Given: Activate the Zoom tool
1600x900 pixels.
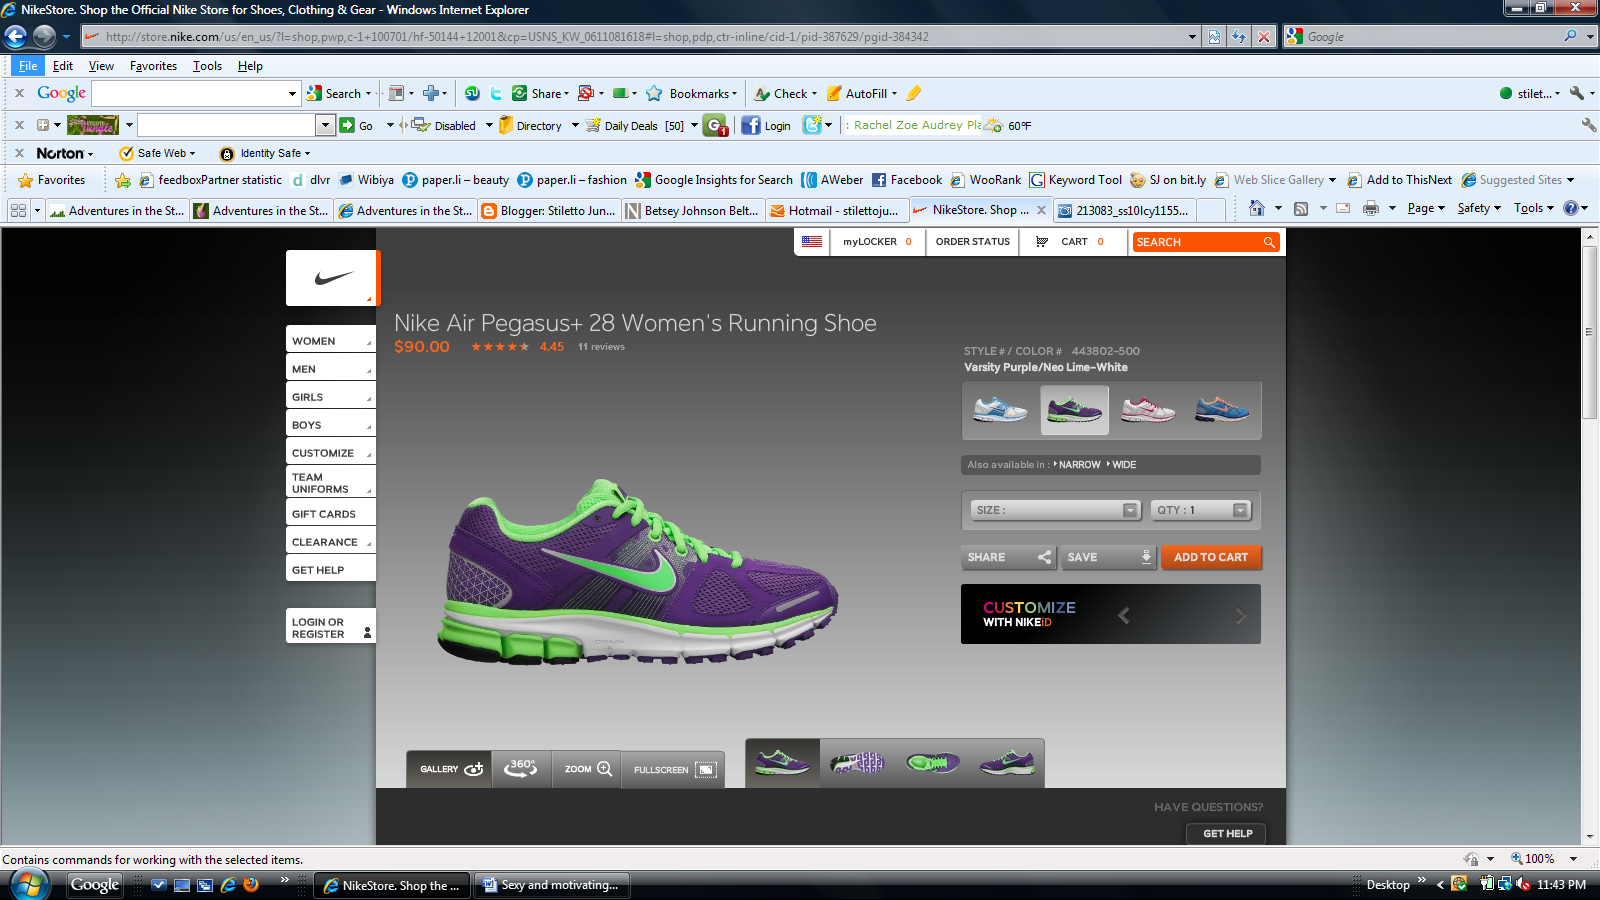Looking at the screenshot, I should [587, 769].
